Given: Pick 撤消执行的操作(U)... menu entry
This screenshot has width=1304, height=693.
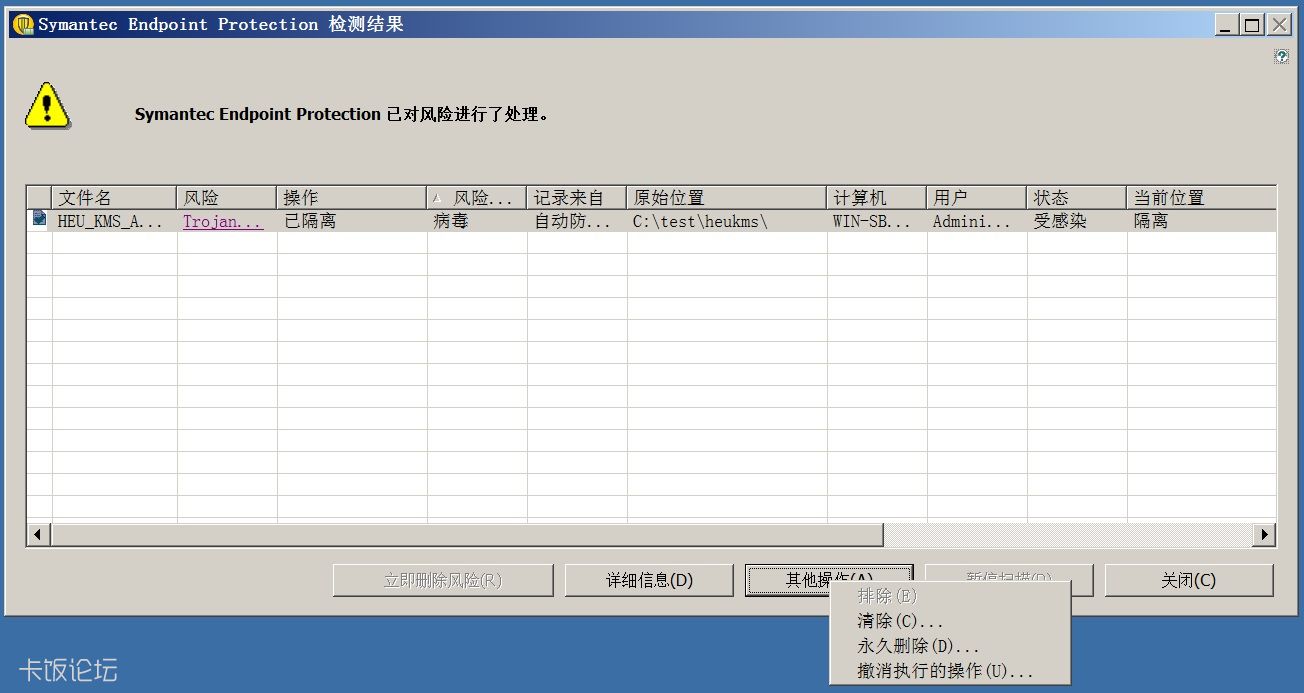Looking at the screenshot, I should [945, 671].
